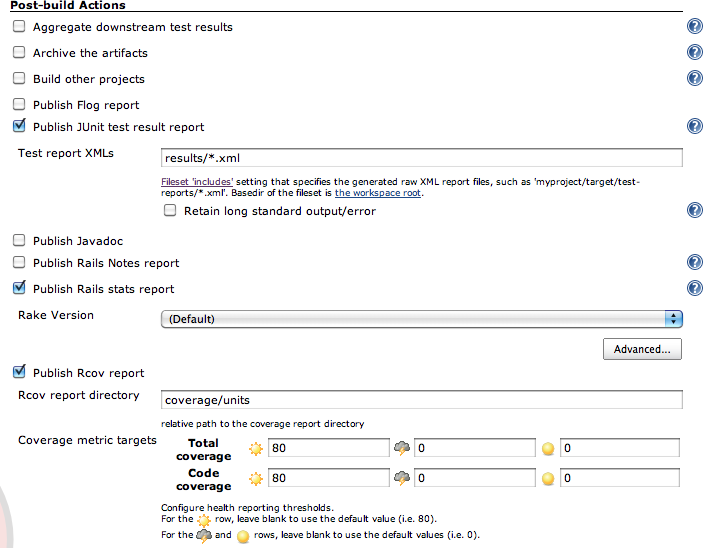
Task: Click yellow ball icon in Total coverage row
Action: pos(548,448)
